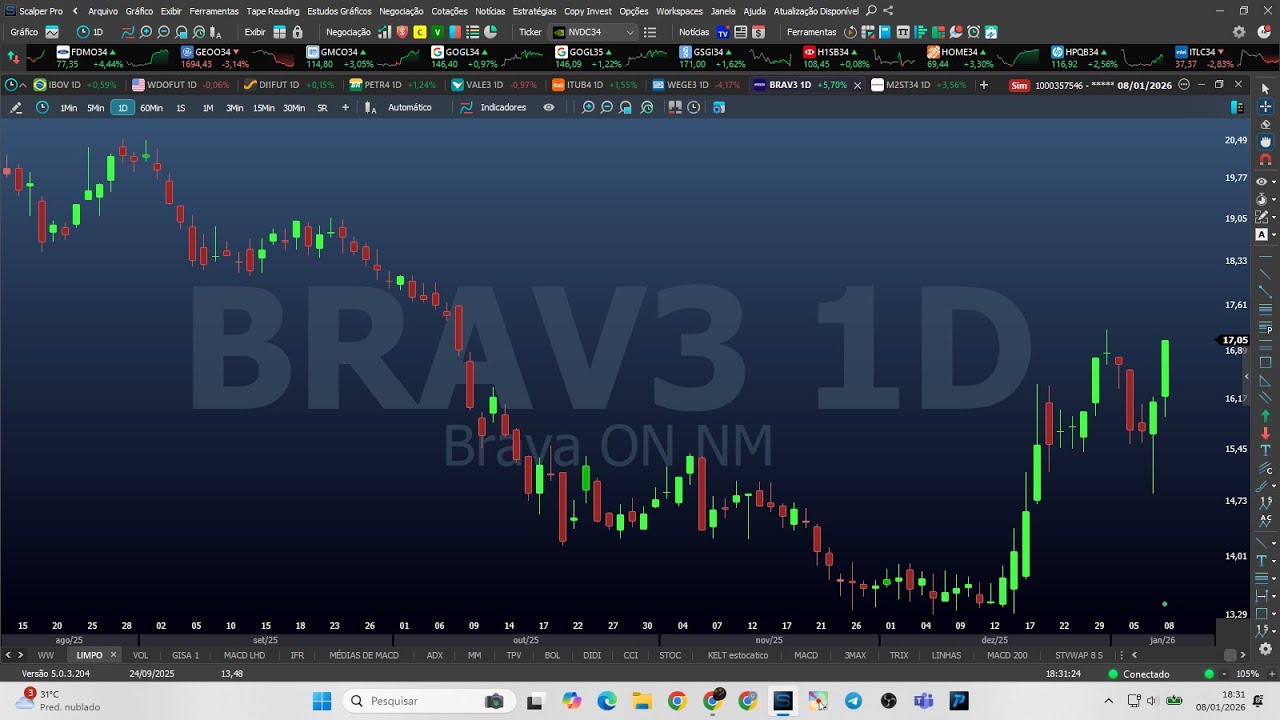Screen dimensions: 1280x720
Task: Click the 17,05 current price label
Action: tap(1234, 340)
